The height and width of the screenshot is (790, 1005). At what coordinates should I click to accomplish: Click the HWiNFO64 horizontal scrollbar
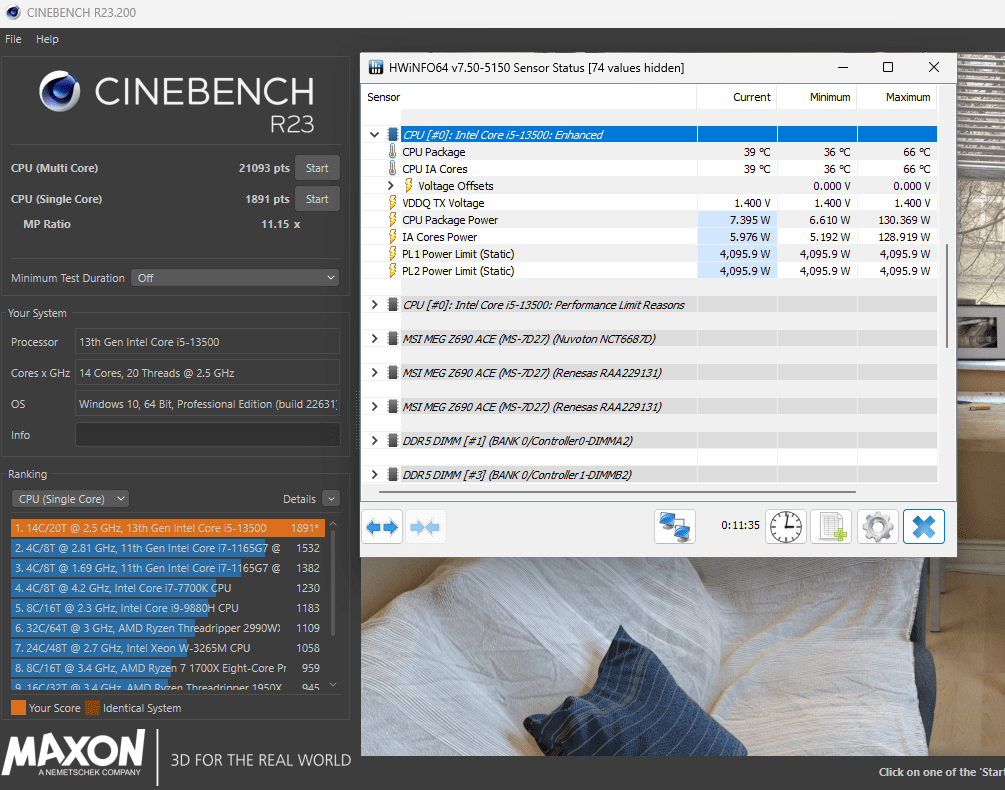coord(617,492)
